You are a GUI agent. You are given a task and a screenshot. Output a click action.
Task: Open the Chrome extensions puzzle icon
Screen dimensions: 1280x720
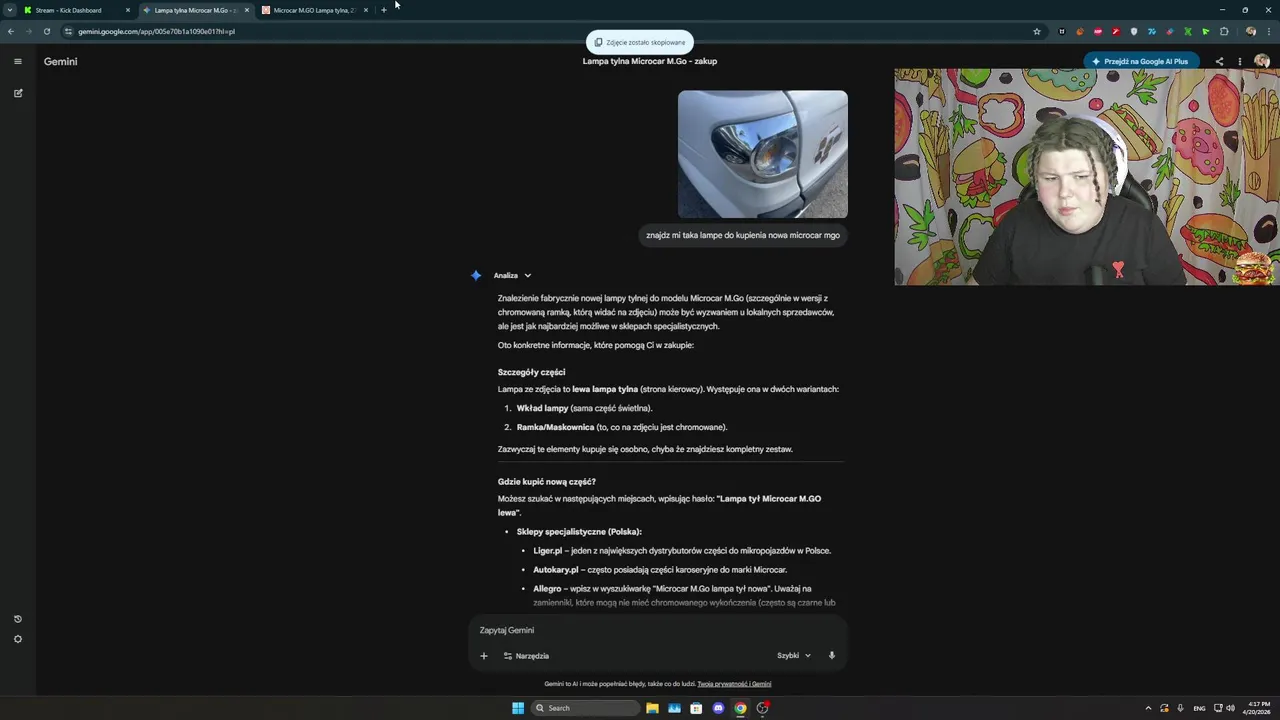pos(1224,31)
